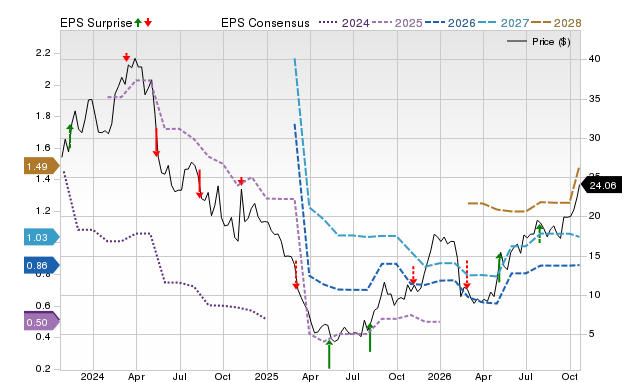Click the brown 1.49 value tag
Image resolution: width=640 pixels, height=382 pixels.
(41, 166)
